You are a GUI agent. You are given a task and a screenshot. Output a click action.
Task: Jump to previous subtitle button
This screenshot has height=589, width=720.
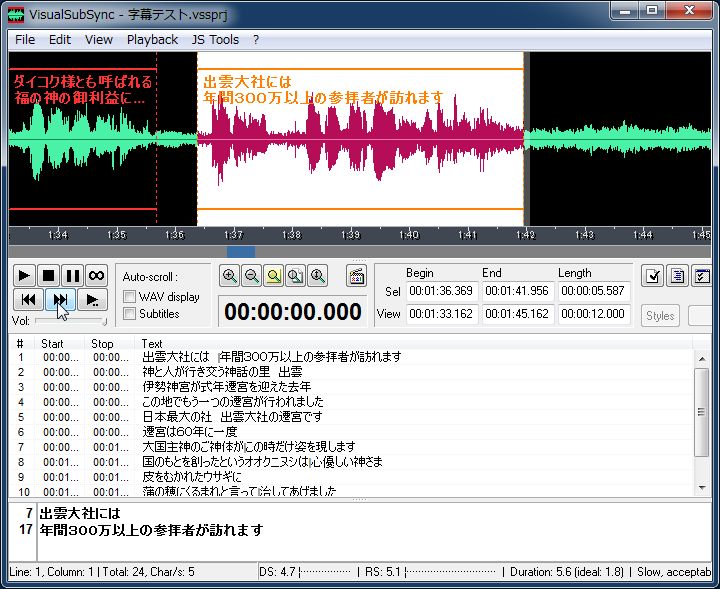pyautogui.click(x=28, y=300)
